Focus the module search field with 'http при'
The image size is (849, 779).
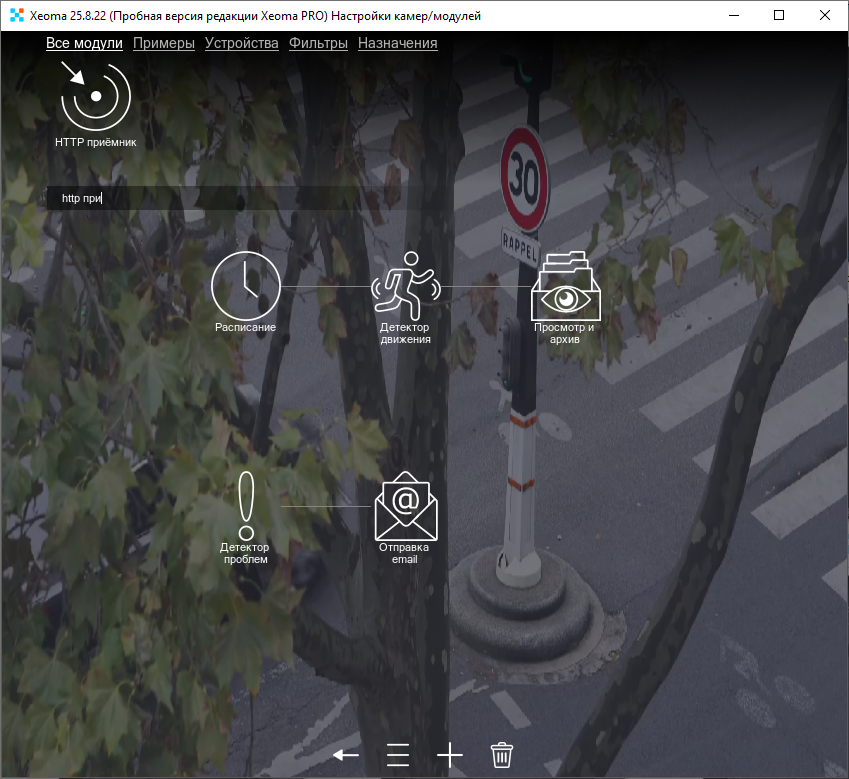[x=200, y=198]
